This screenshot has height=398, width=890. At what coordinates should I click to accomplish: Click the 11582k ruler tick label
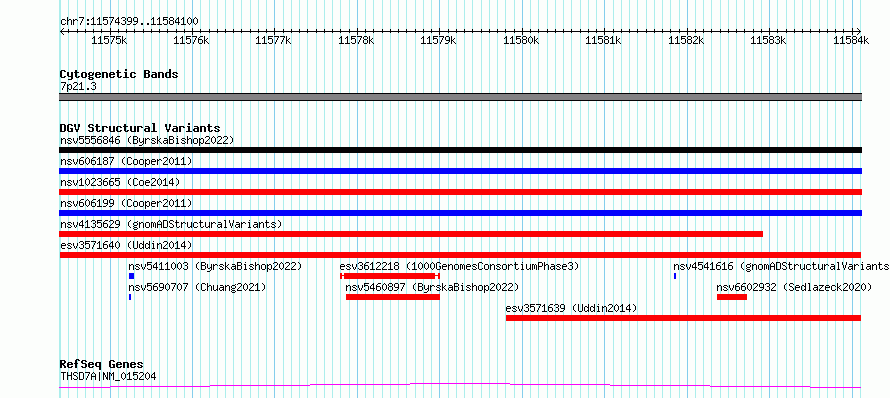coord(687,40)
